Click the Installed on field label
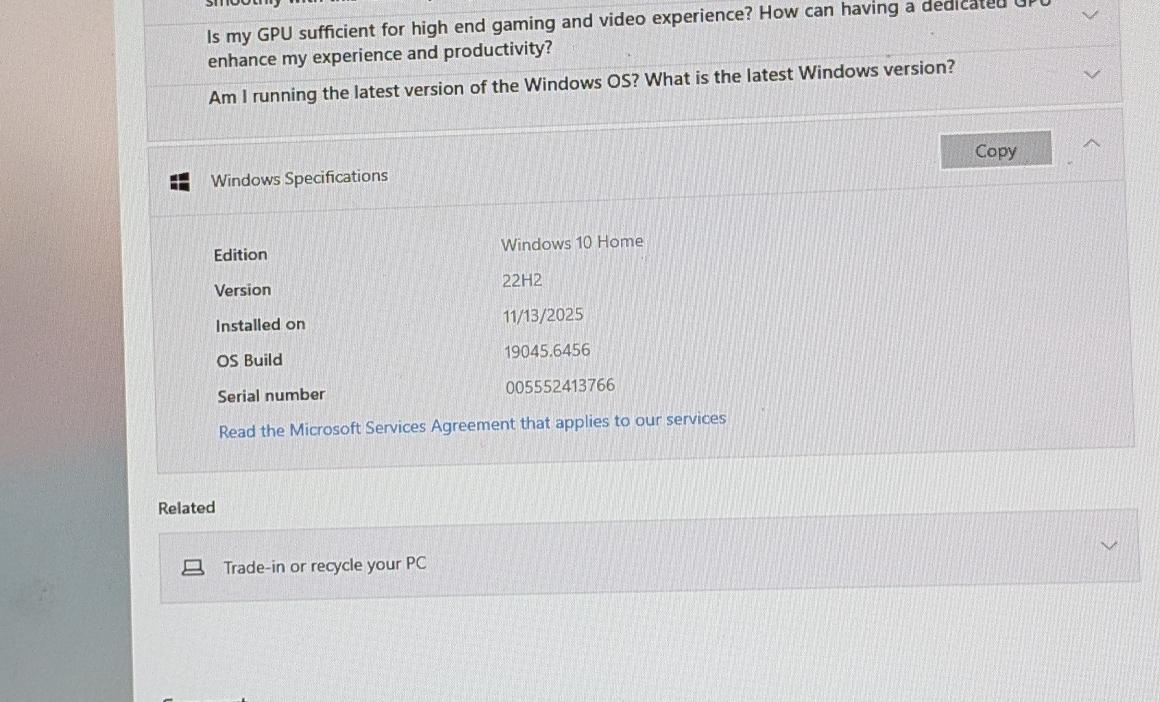This screenshot has width=1160, height=702. tap(260, 325)
